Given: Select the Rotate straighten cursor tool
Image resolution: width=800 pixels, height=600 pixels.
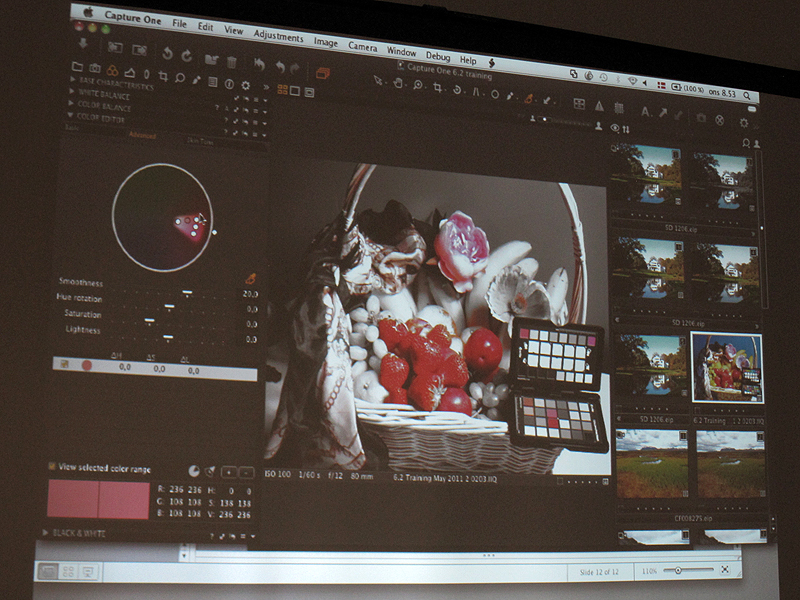Looking at the screenshot, I should click(x=457, y=89).
